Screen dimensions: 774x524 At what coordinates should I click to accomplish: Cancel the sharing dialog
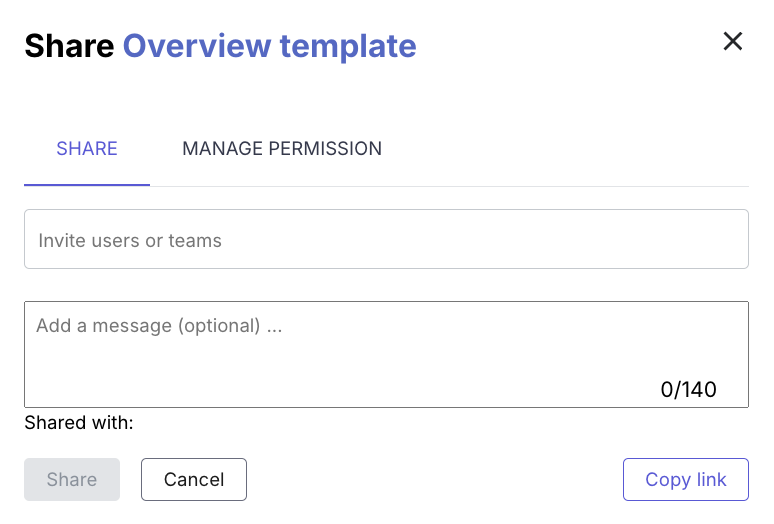(194, 480)
